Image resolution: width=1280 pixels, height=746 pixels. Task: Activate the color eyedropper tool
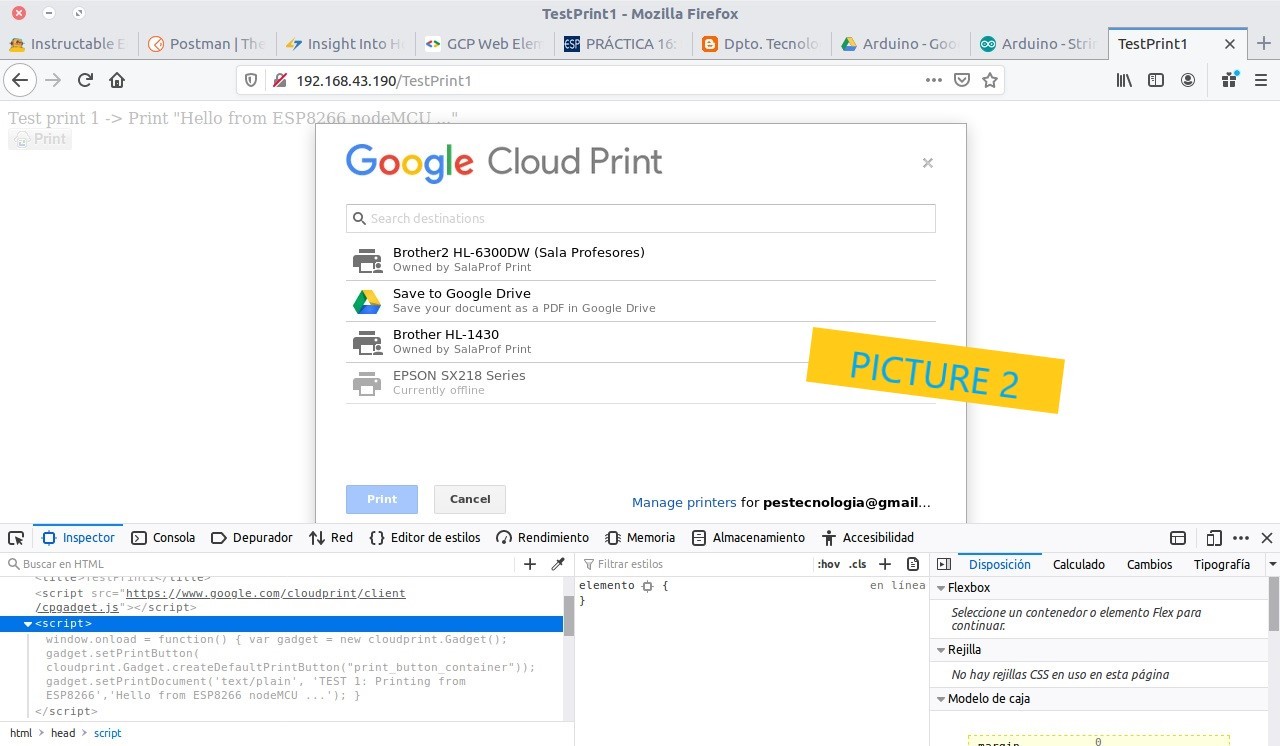558,564
